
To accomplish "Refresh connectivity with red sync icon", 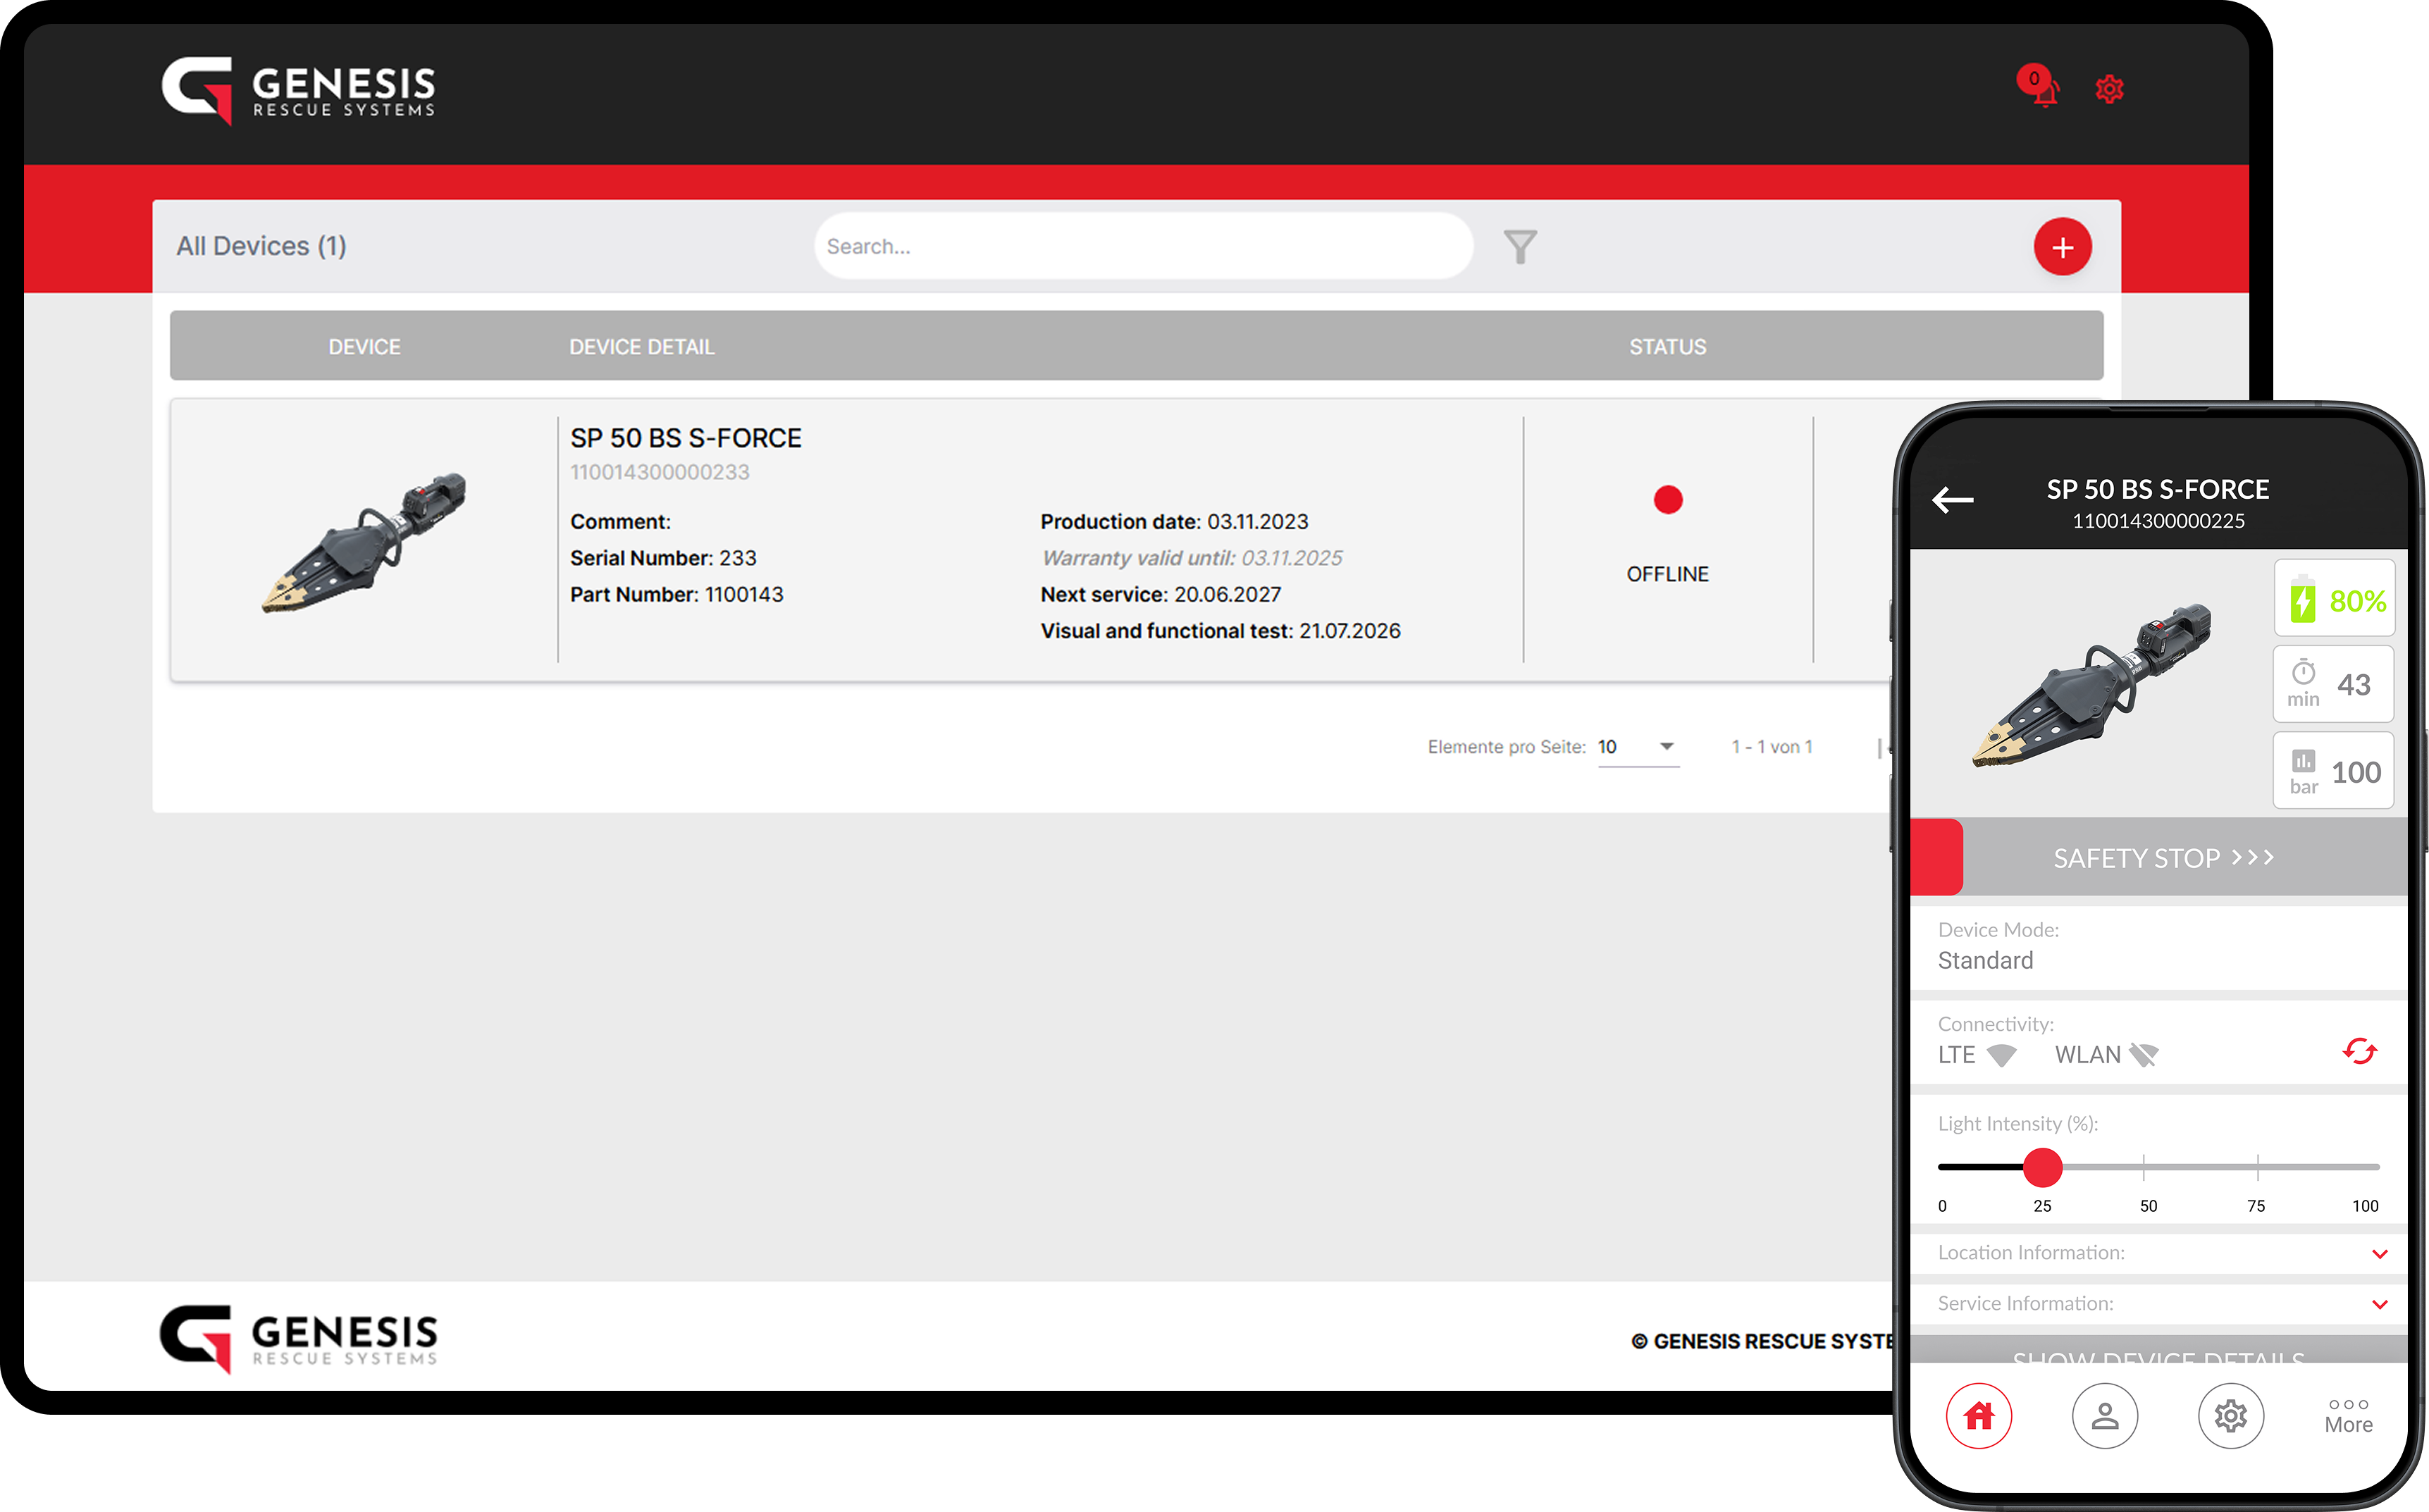I will click(x=2360, y=1052).
